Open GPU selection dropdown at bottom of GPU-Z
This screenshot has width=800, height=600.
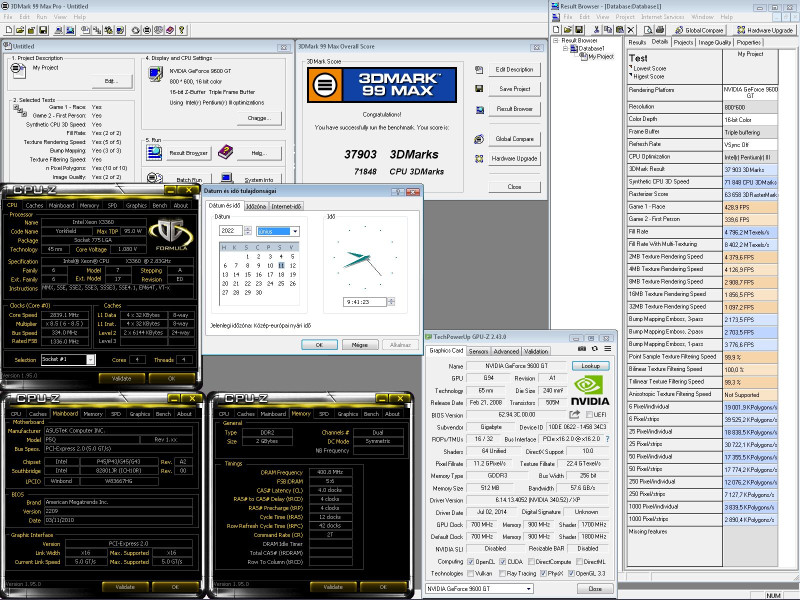[529, 589]
